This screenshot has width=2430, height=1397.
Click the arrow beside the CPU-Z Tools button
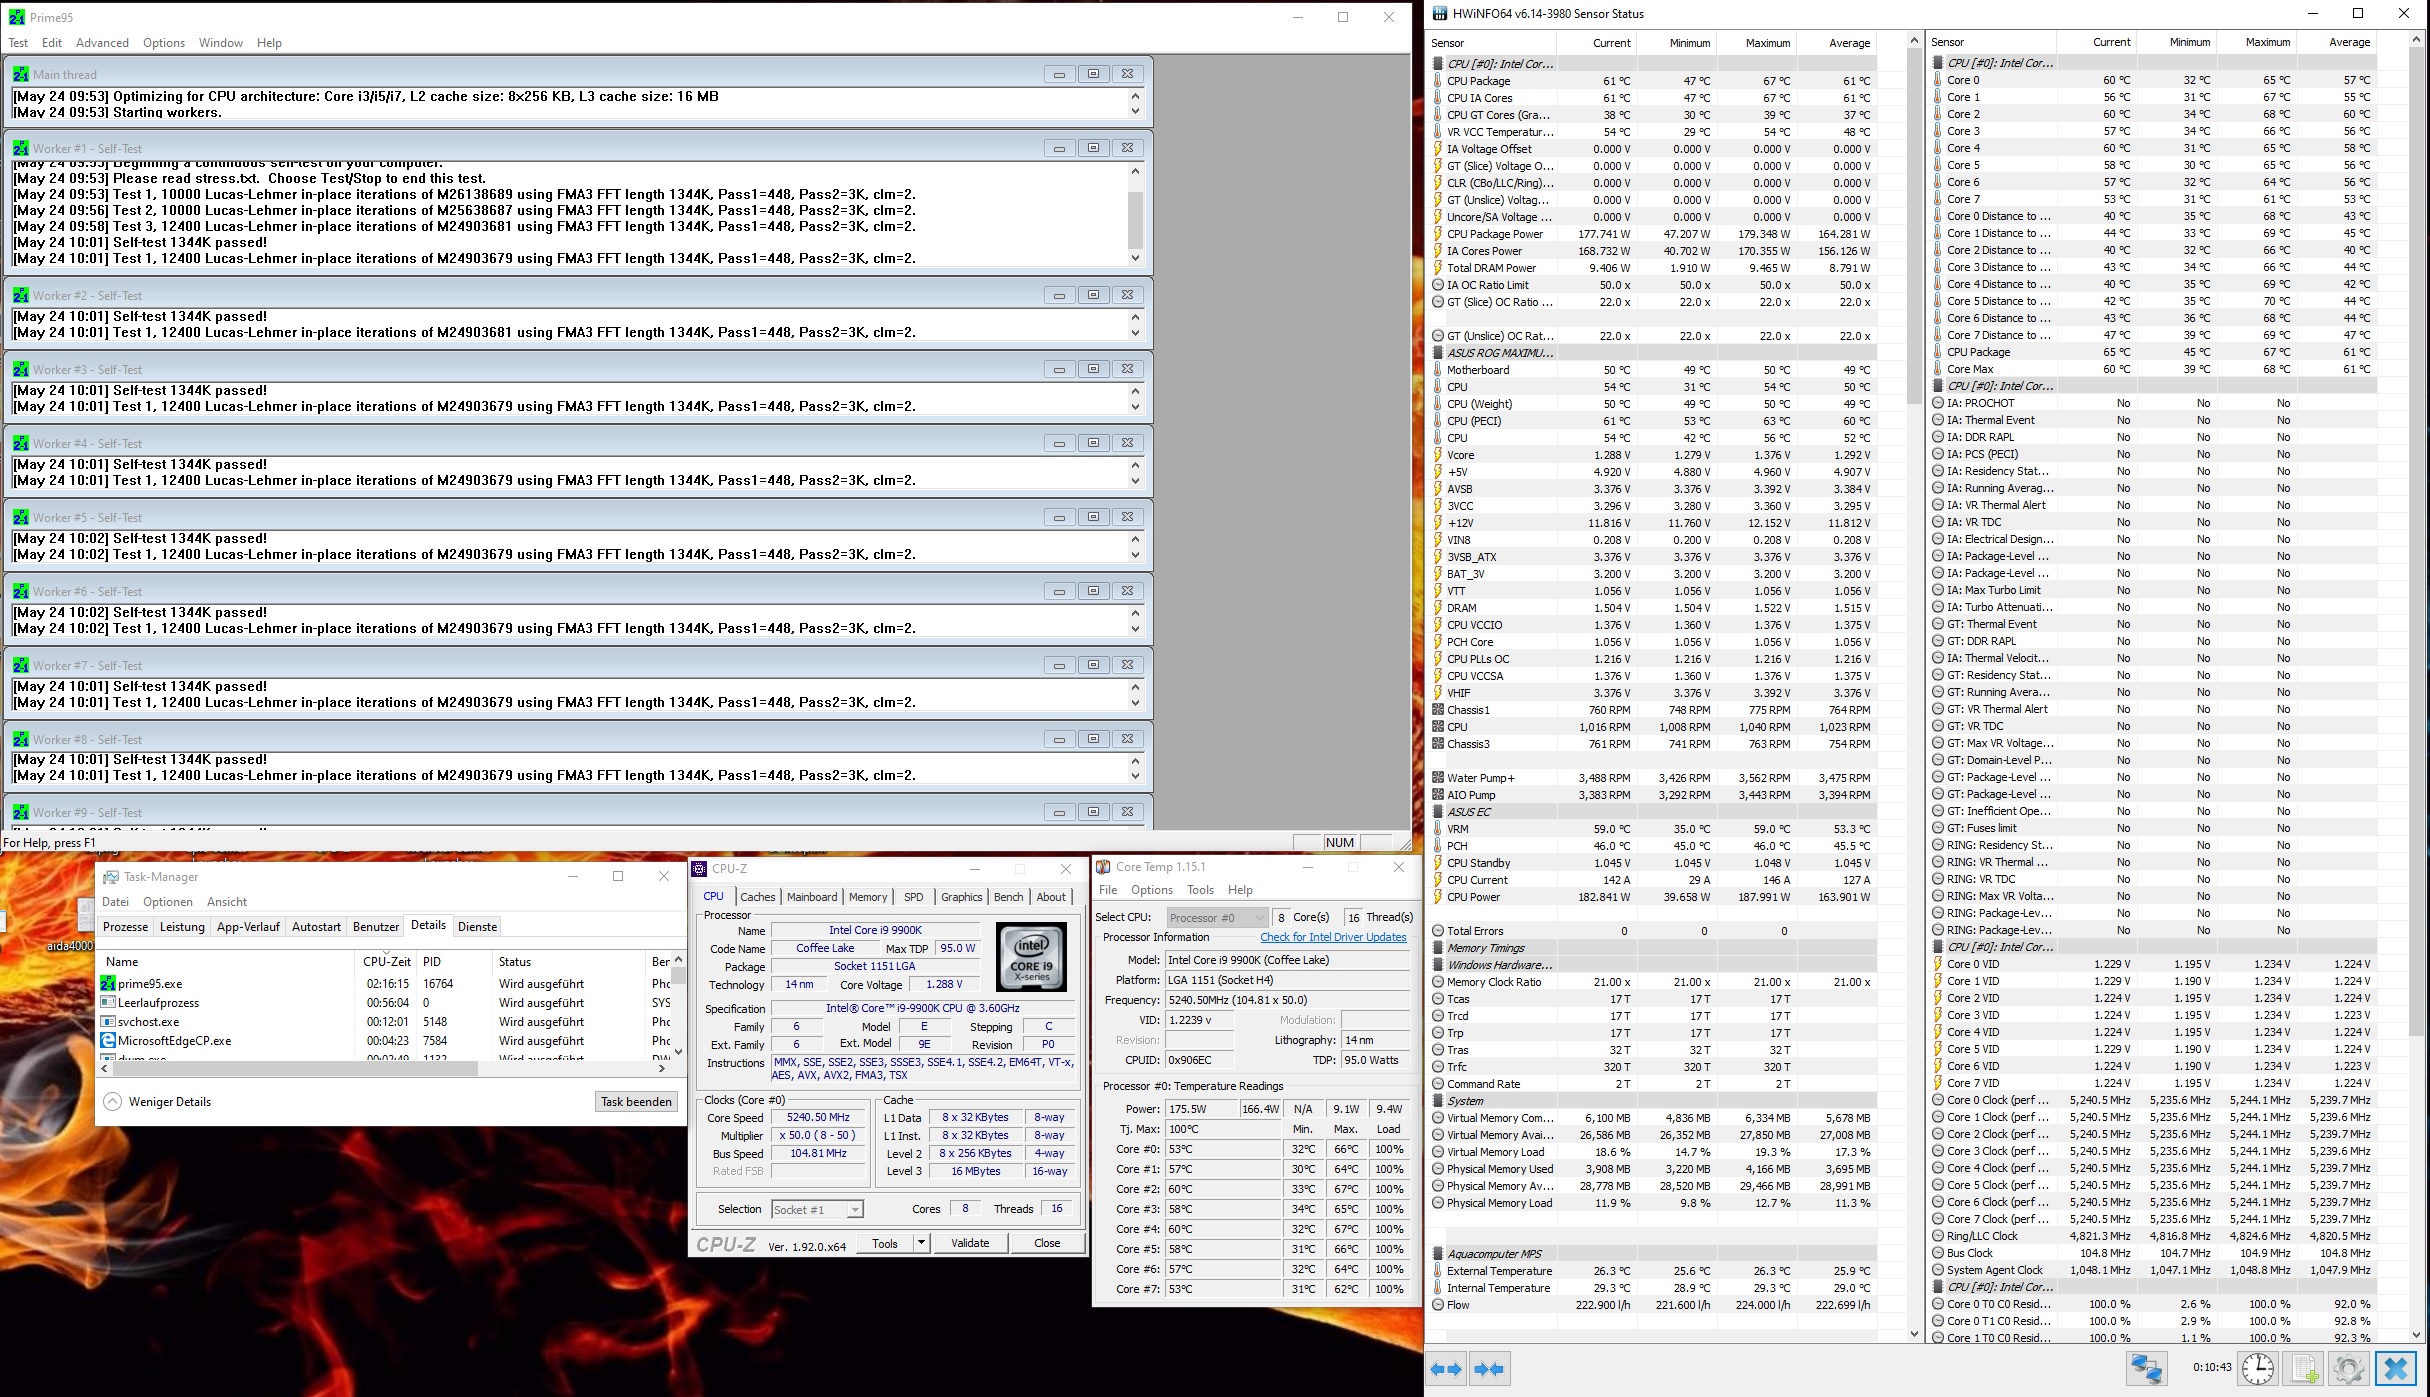click(x=921, y=1243)
